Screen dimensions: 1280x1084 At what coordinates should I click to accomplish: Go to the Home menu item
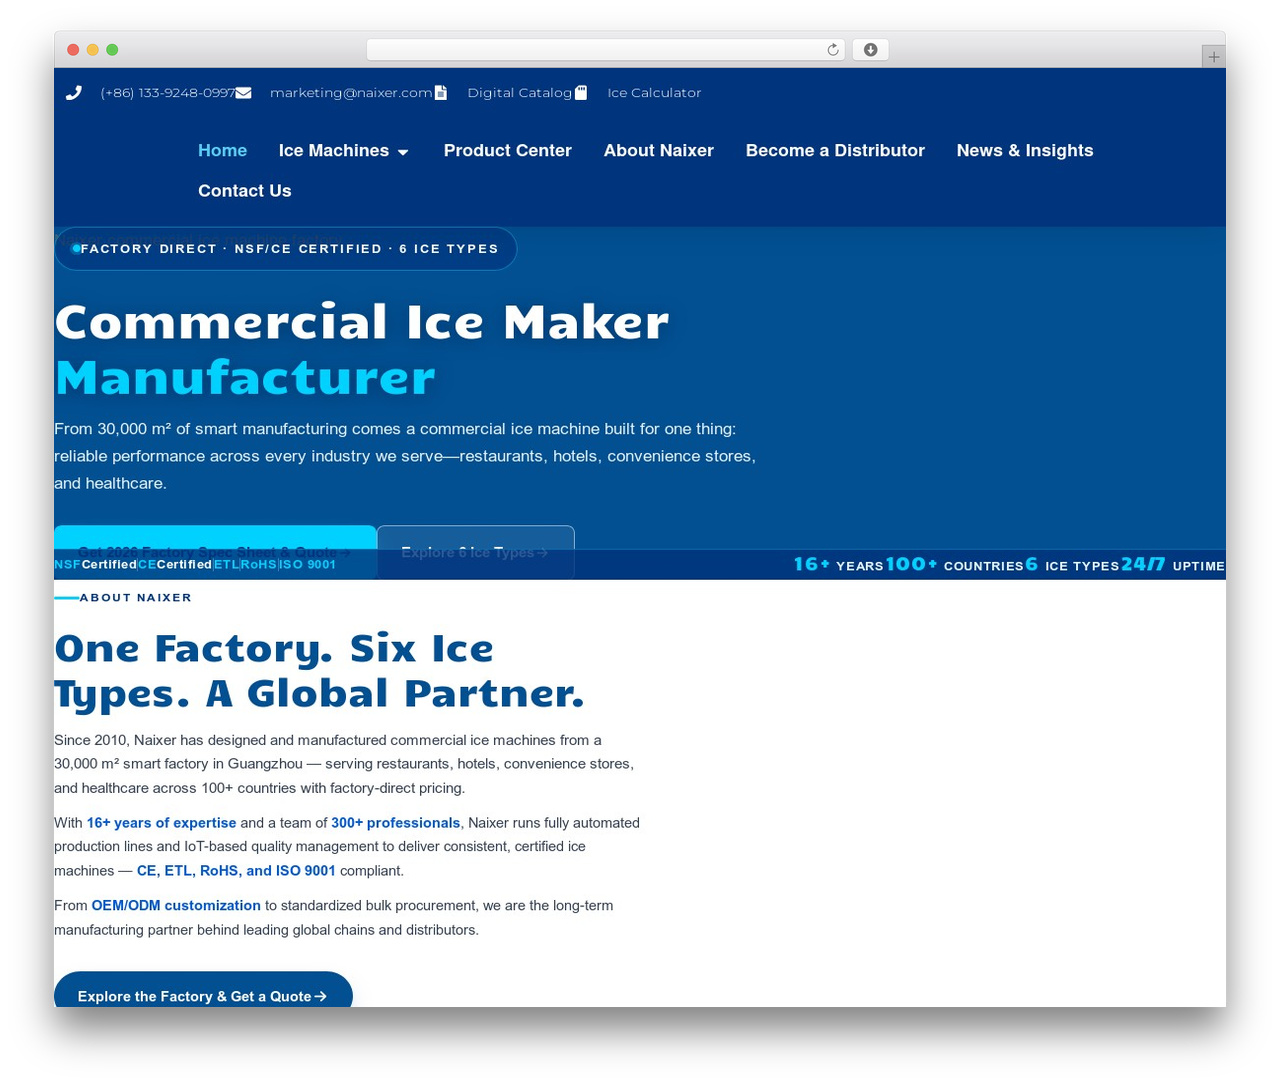point(222,150)
